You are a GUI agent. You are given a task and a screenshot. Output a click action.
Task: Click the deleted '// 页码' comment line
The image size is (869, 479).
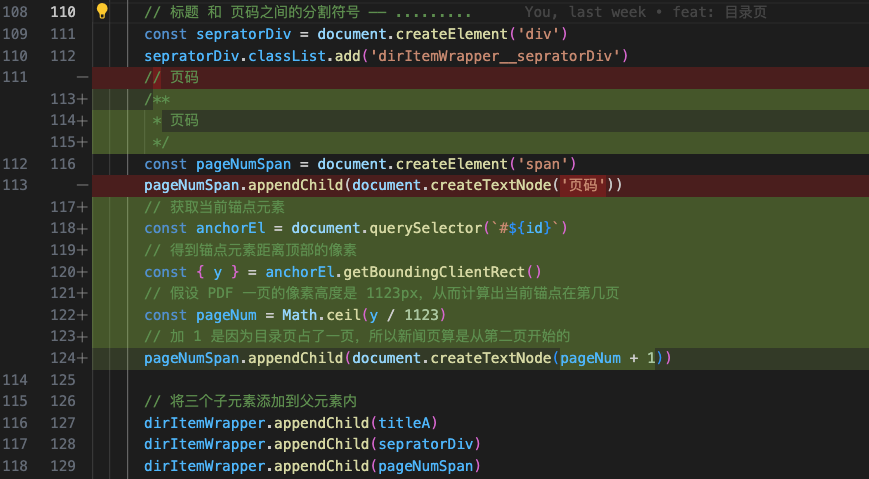pos(480,78)
